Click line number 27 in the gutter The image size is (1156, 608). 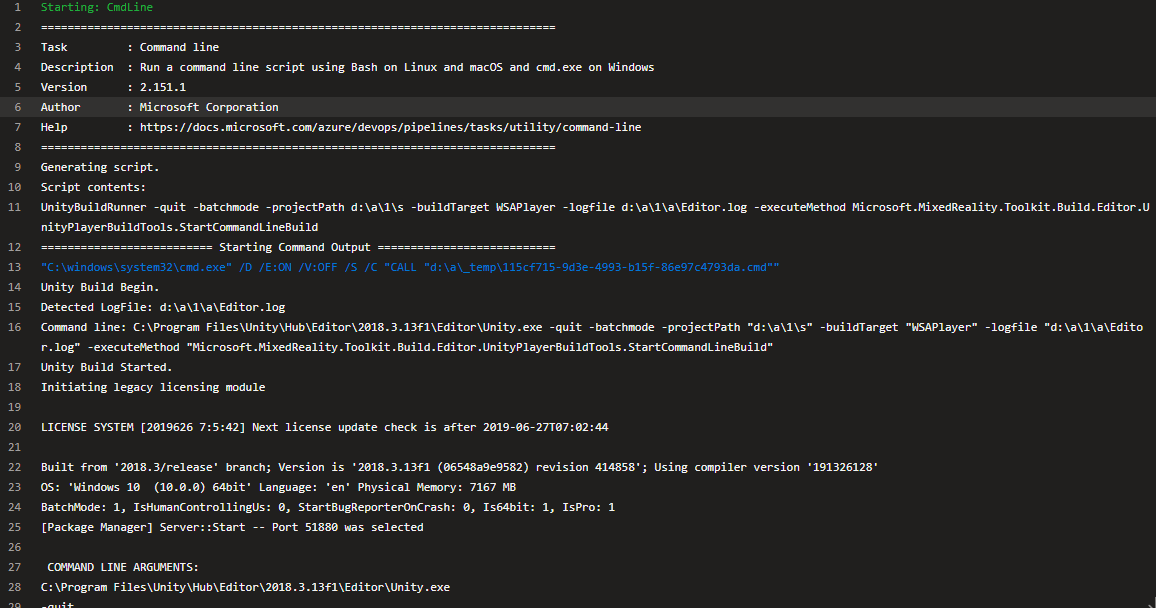(x=15, y=567)
